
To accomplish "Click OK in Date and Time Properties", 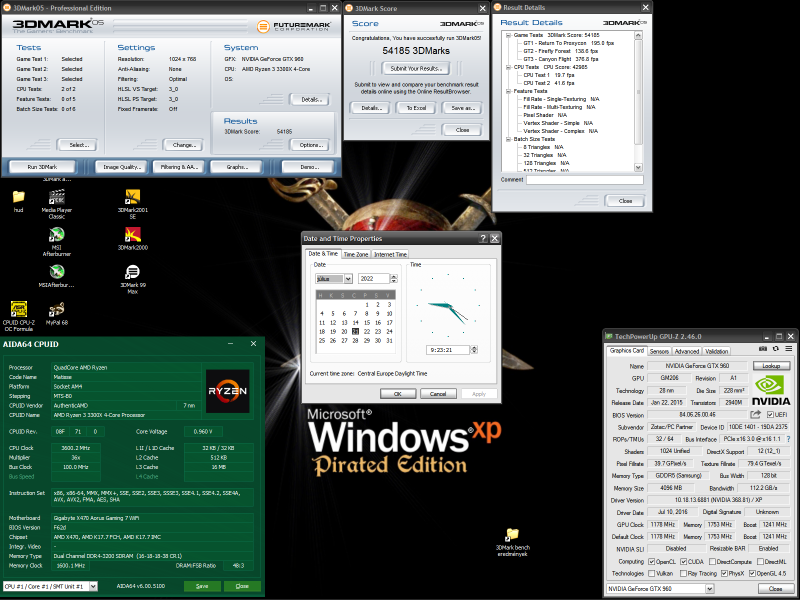I will (x=398, y=394).
